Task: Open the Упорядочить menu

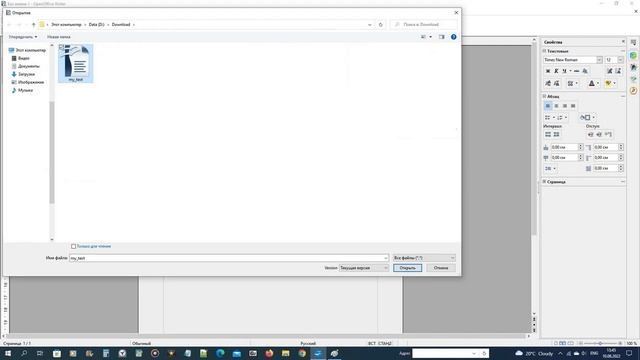Action: 23,37
